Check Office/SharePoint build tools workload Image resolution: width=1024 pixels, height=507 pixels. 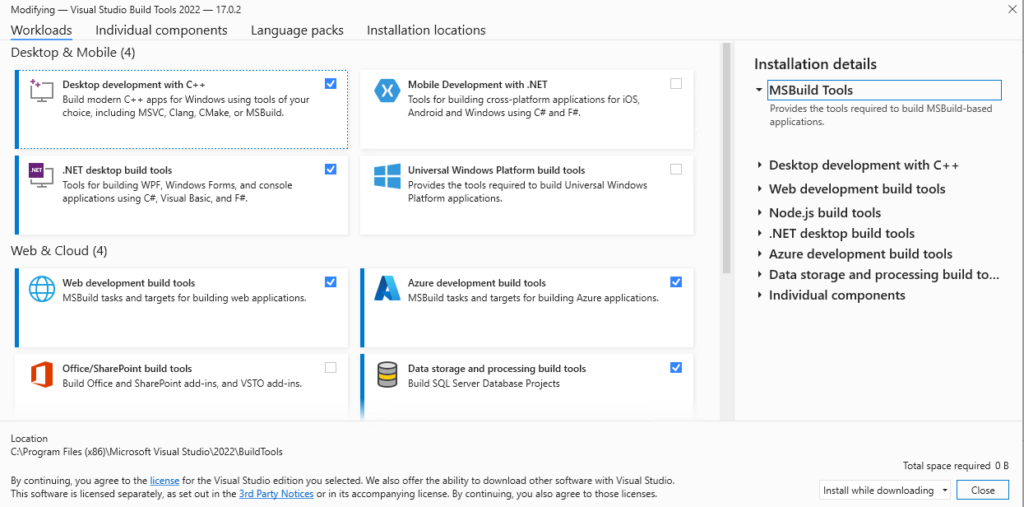(330, 368)
